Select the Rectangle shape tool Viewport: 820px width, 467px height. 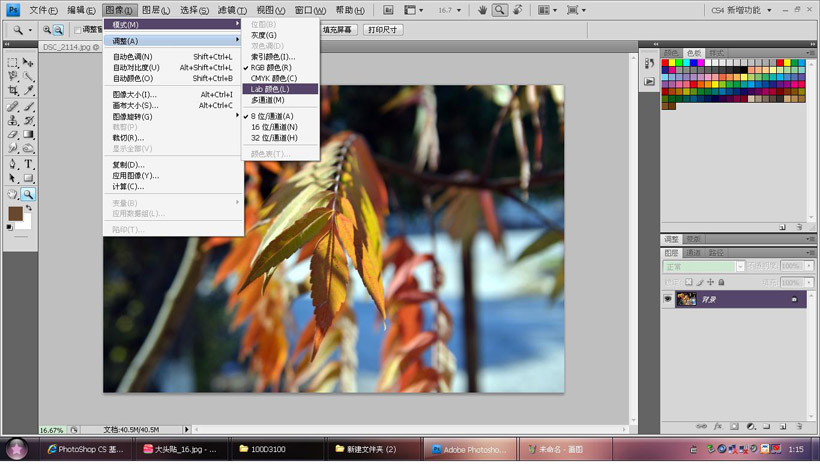(x=28, y=178)
